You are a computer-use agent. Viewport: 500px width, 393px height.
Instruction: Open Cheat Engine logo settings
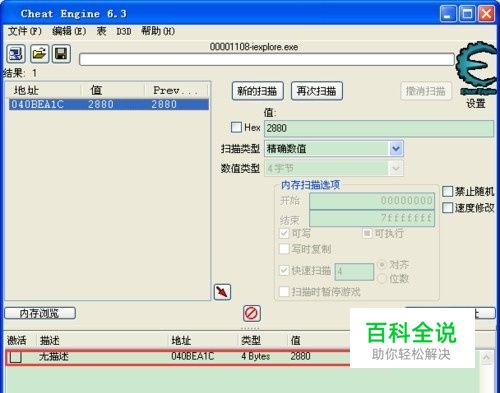tap(477, 68)
